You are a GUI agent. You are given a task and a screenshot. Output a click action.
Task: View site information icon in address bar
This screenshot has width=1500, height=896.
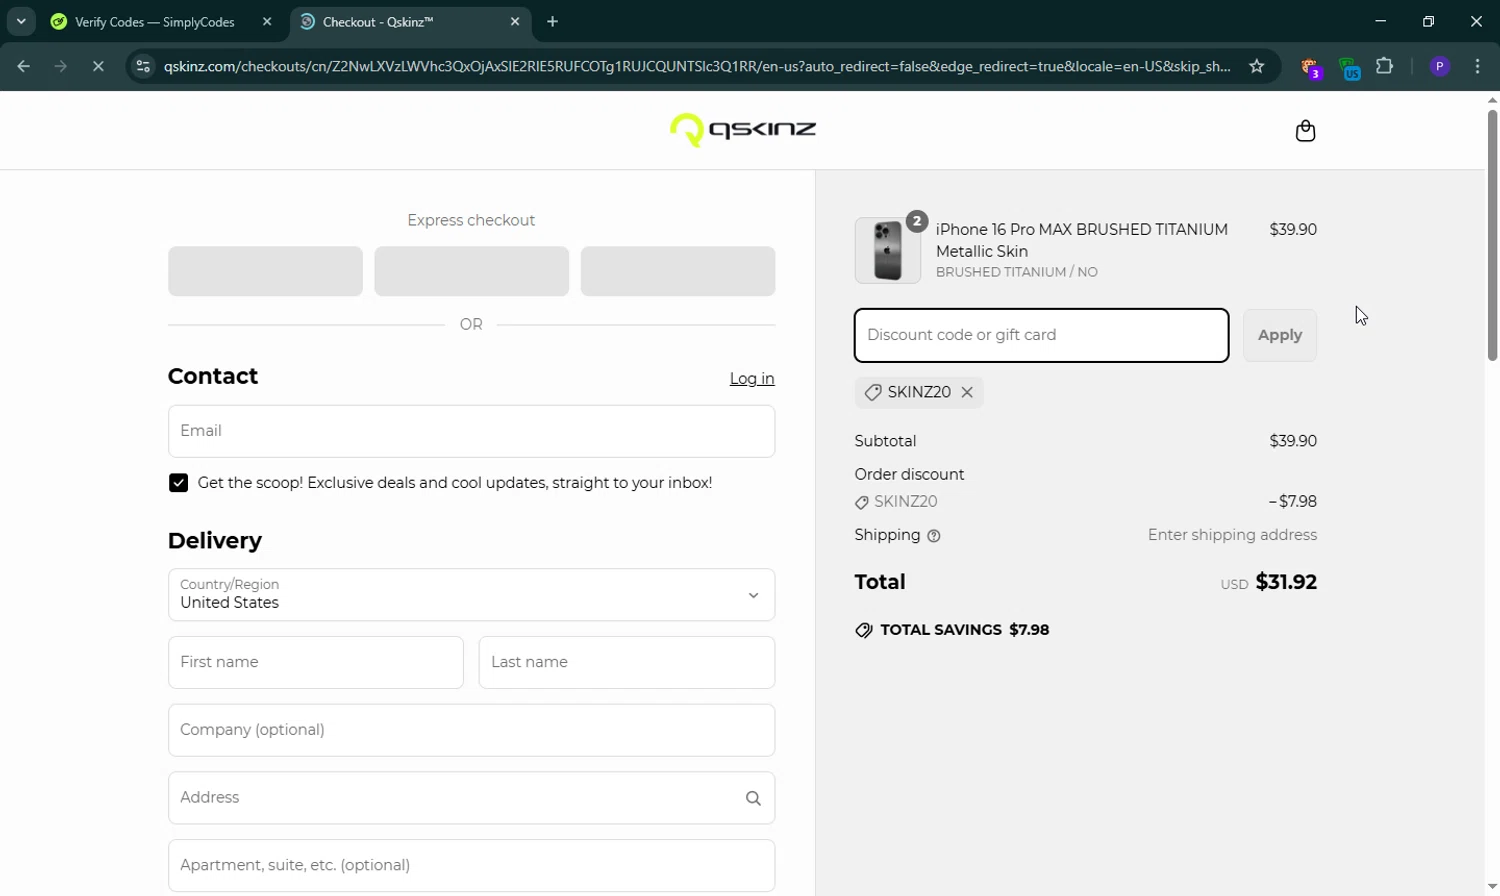tap(143, 66)
